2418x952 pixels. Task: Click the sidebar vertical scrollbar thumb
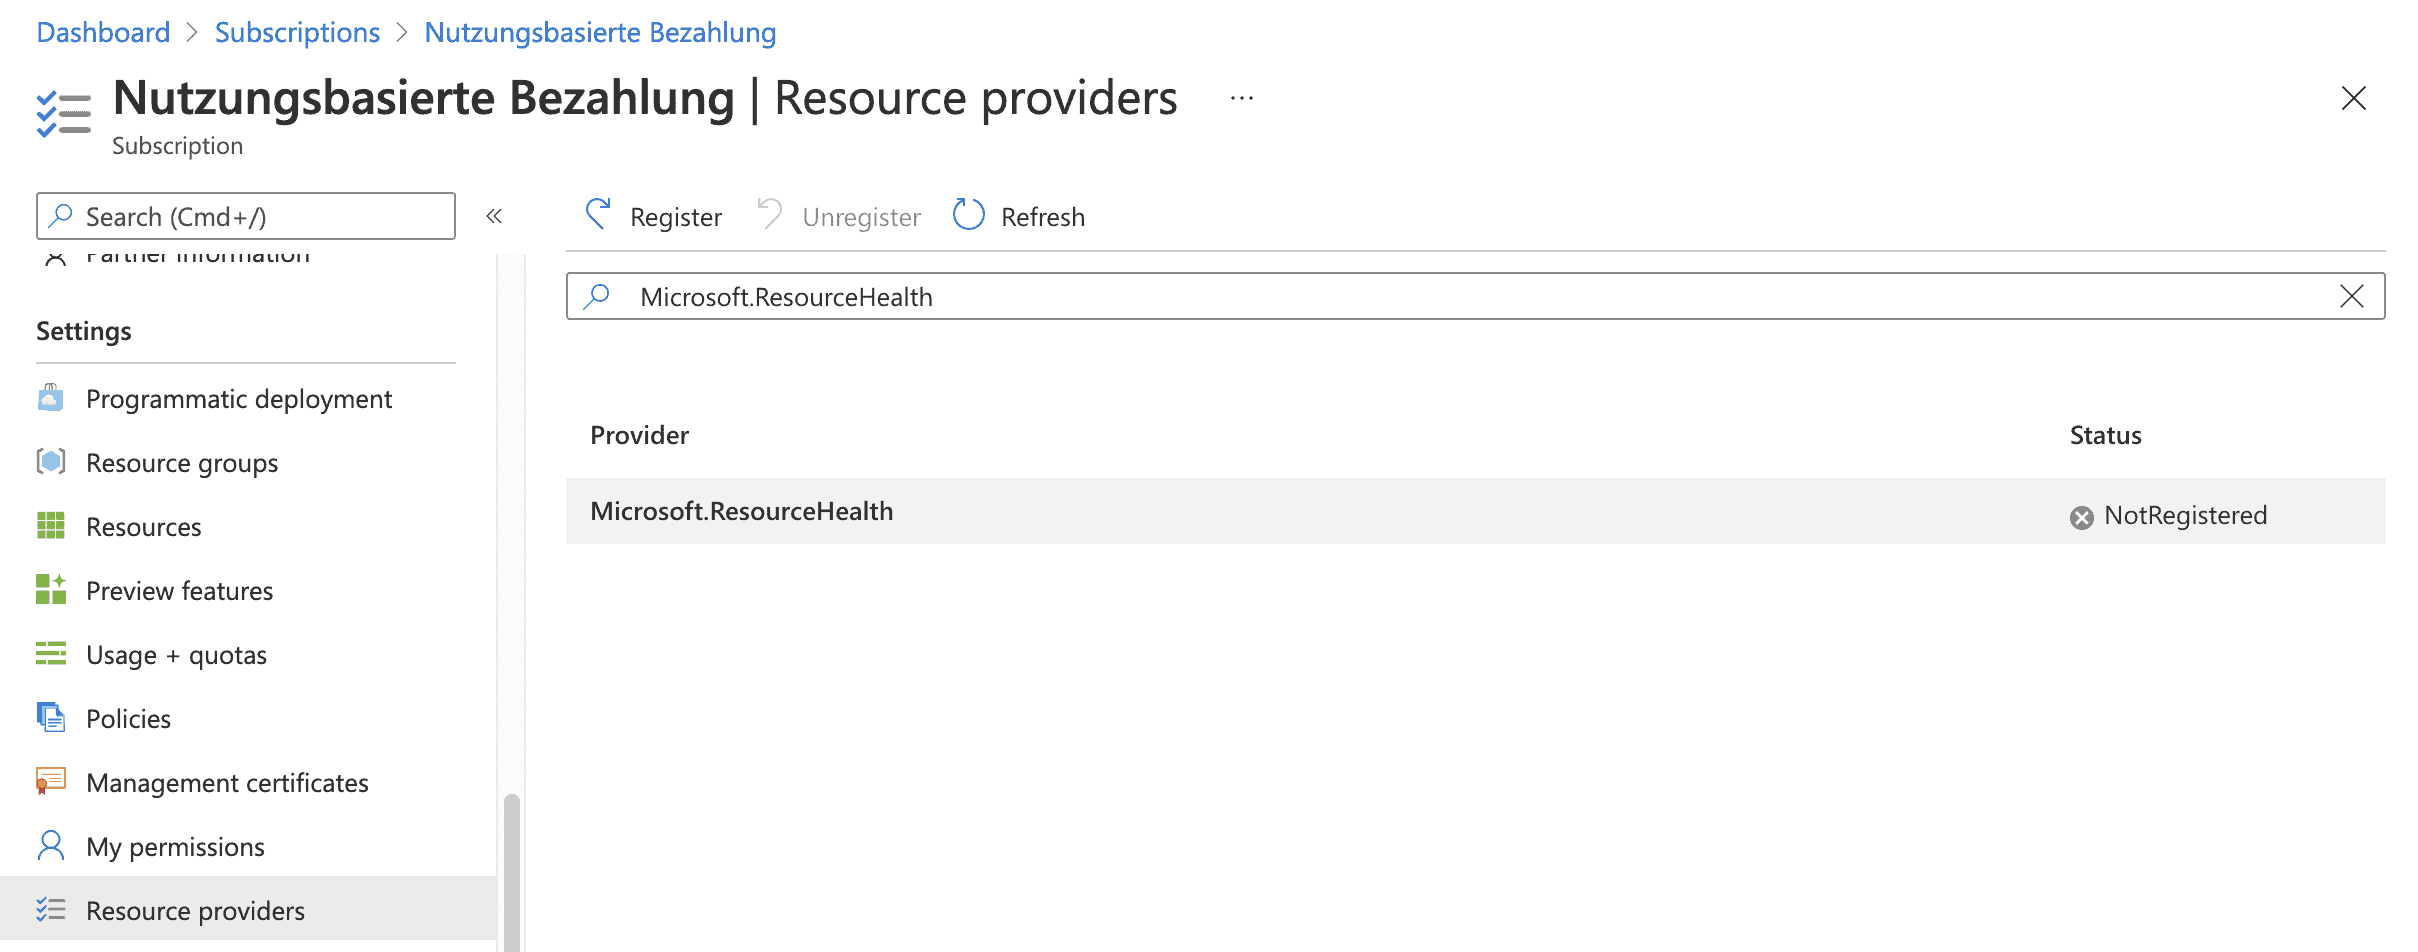512,870
